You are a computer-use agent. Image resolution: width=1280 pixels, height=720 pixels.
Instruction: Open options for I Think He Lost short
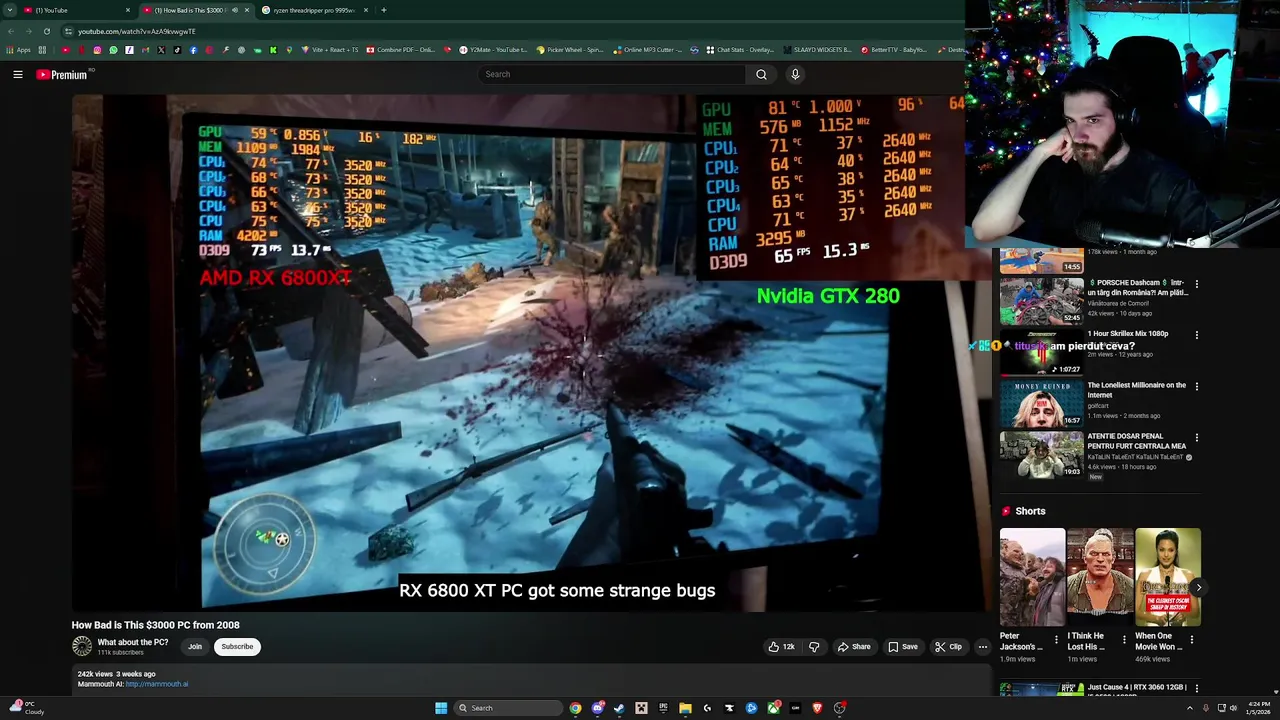coord(1124,639)
